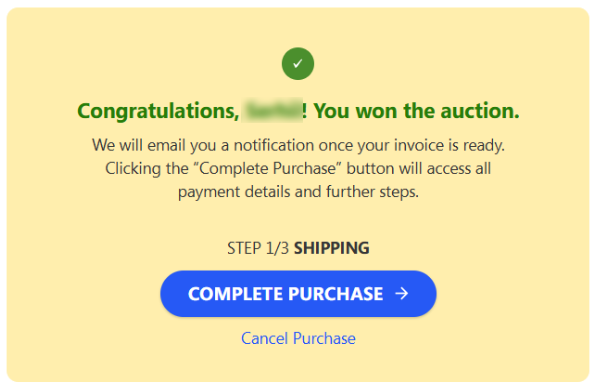This screenshot has width=596, height=388.
Task: Click the 'We will email you' sentence
Action: (x=298, y=145)
